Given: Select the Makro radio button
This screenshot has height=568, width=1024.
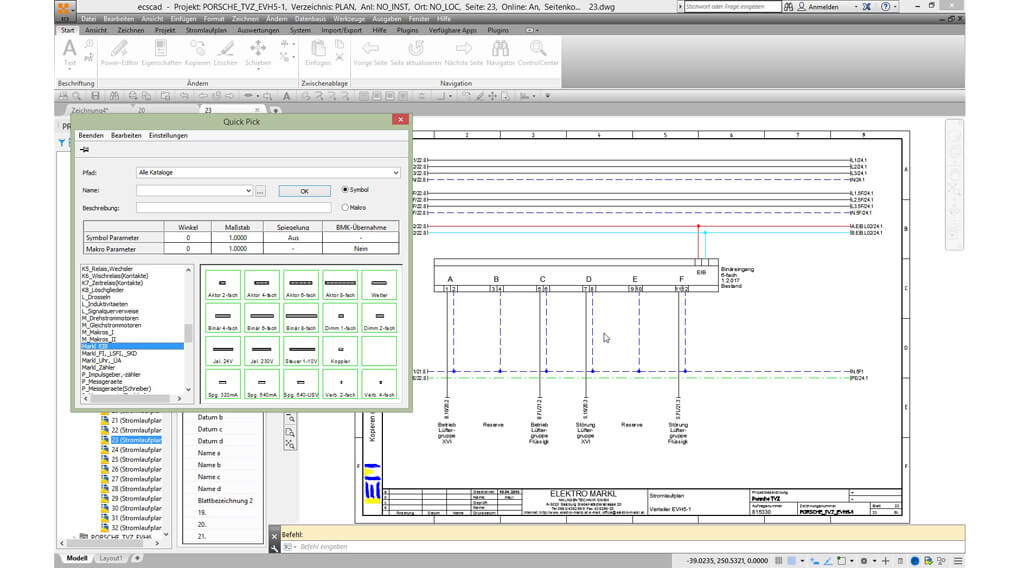Looking at the screenshot, I should (346, 207).
